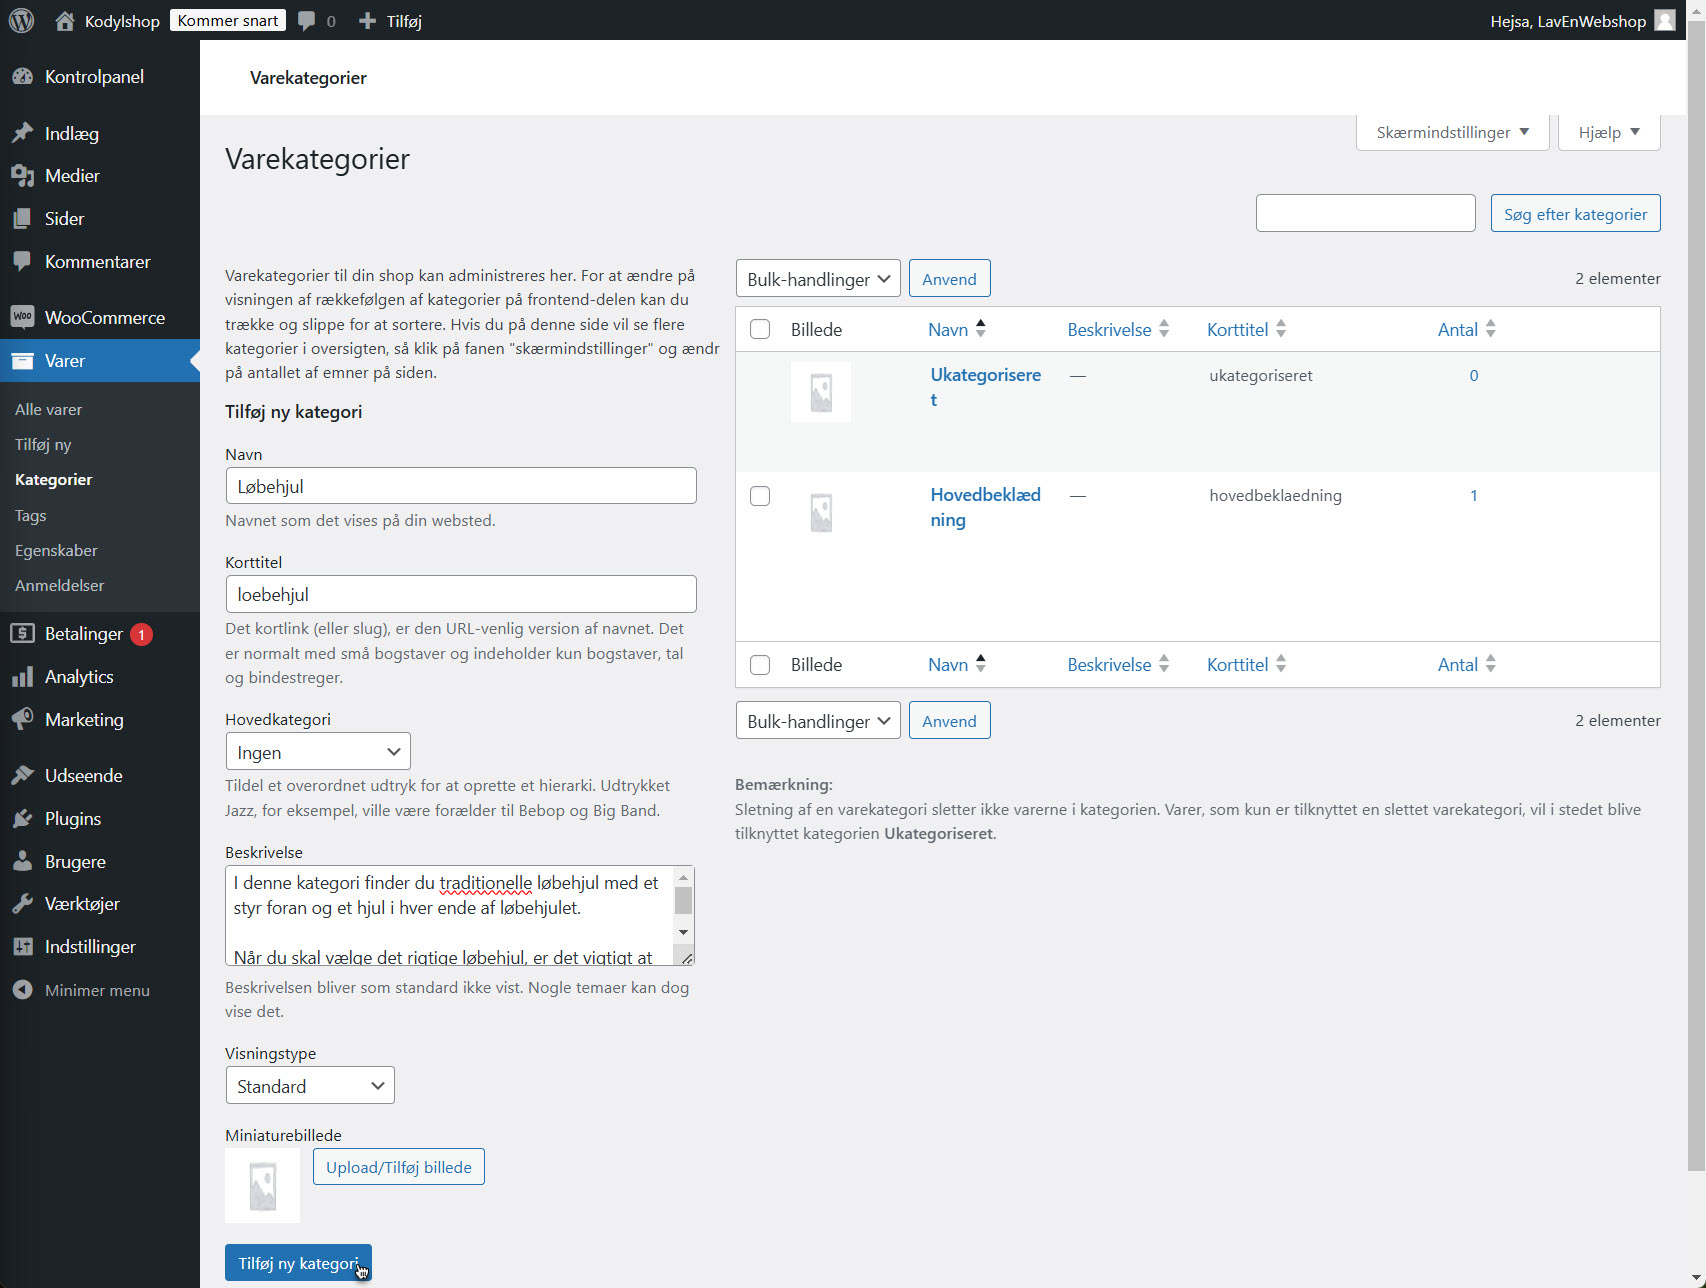Click the Værktøjer wrench icon
This screenshot has height=1288, width=1706.
(x=22, y=904)
